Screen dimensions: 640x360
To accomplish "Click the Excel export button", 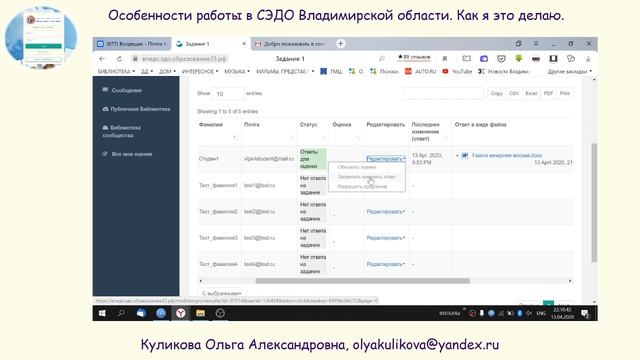I will [x=531, y=93].
